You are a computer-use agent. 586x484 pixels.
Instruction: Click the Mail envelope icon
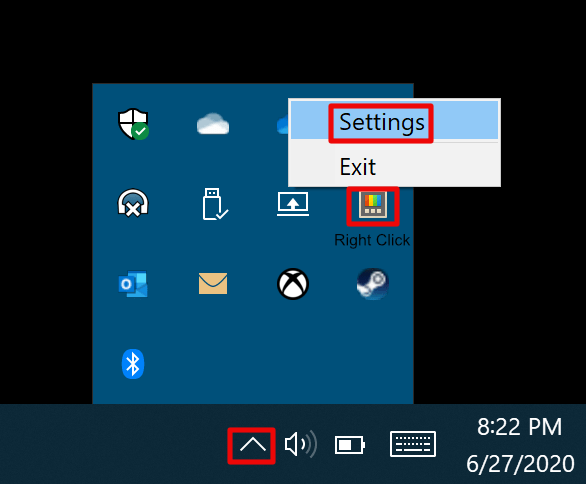[213, 283]
